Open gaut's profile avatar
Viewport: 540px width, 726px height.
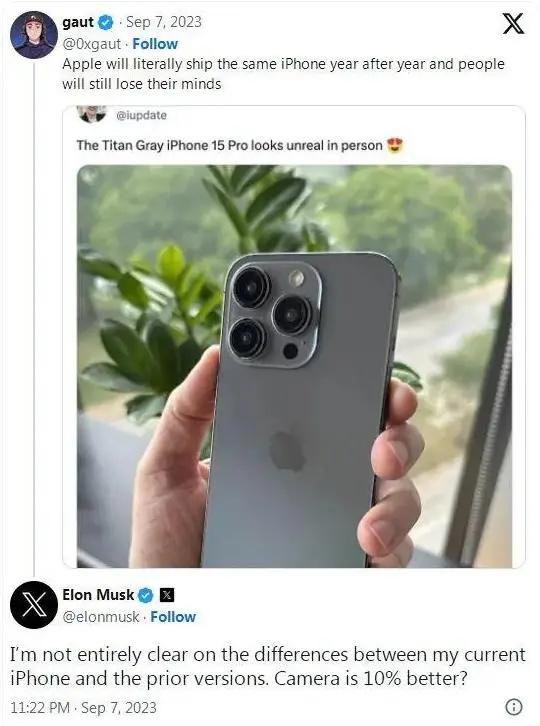click(34, 35)
